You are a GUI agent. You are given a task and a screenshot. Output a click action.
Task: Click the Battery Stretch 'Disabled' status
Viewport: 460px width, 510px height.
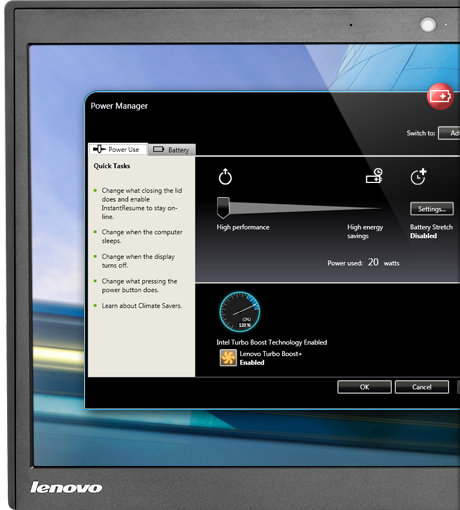coord(424,236)
